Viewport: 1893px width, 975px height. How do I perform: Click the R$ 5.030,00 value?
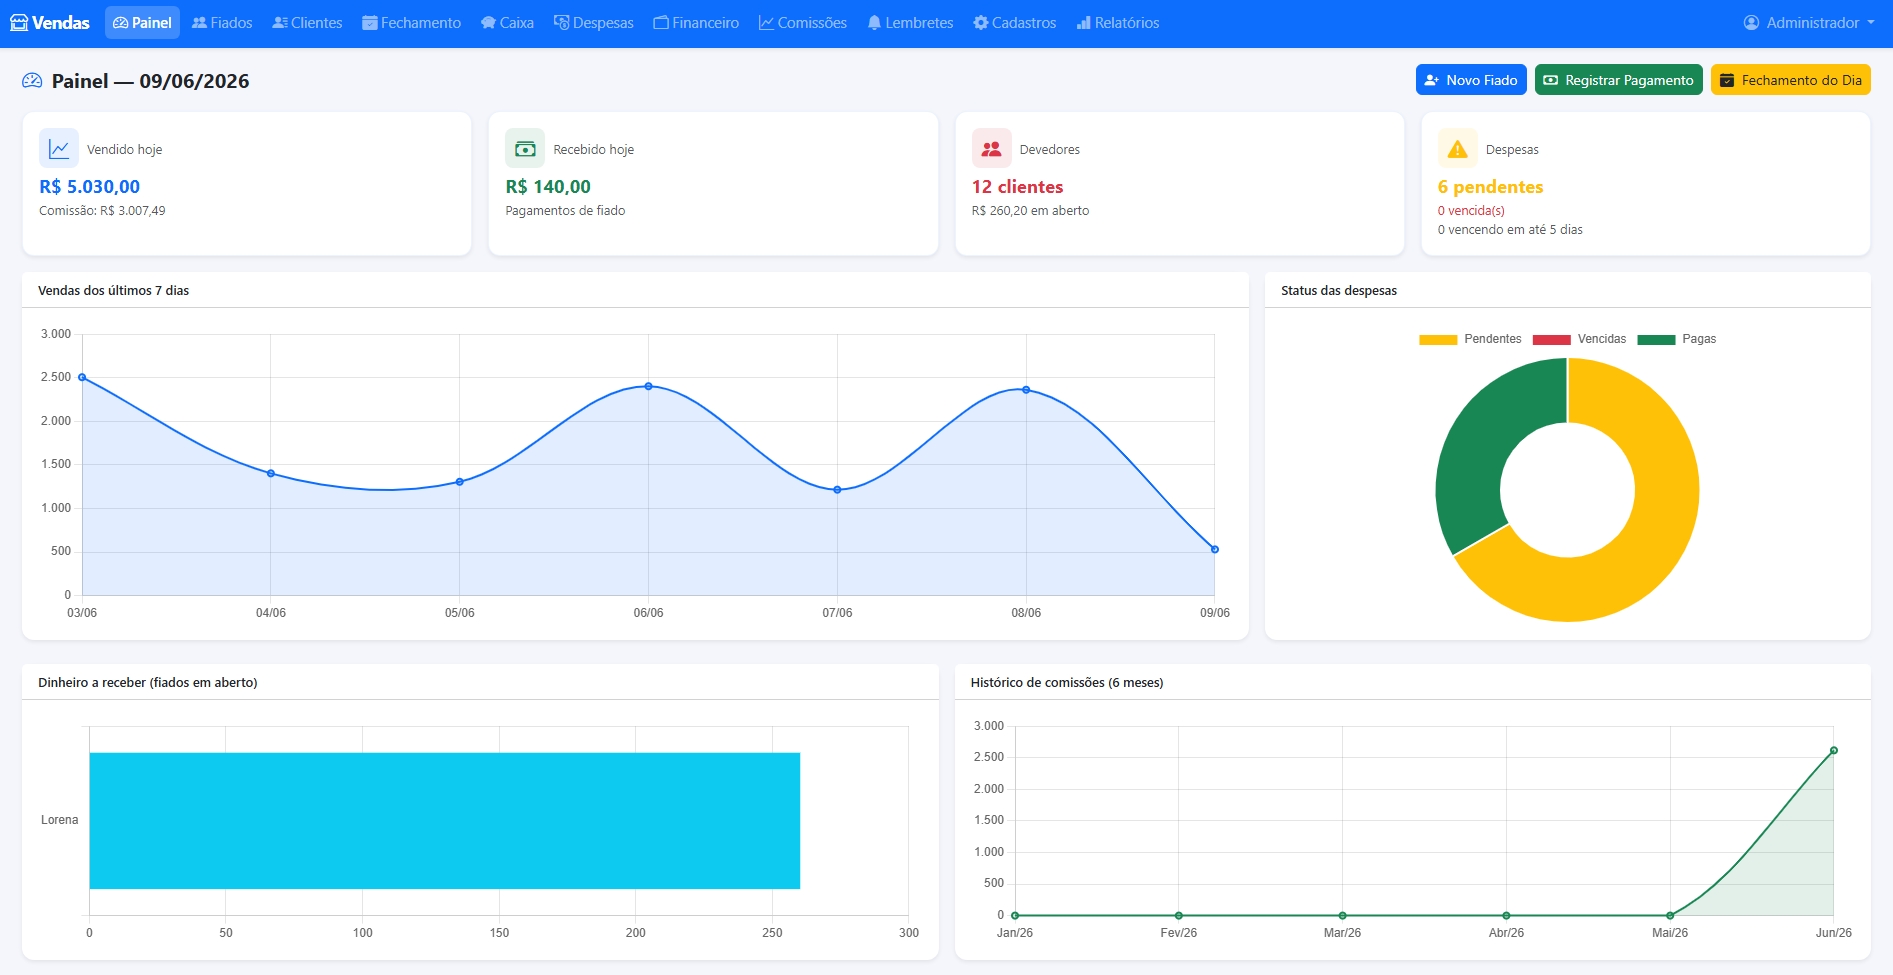(89, 187)
